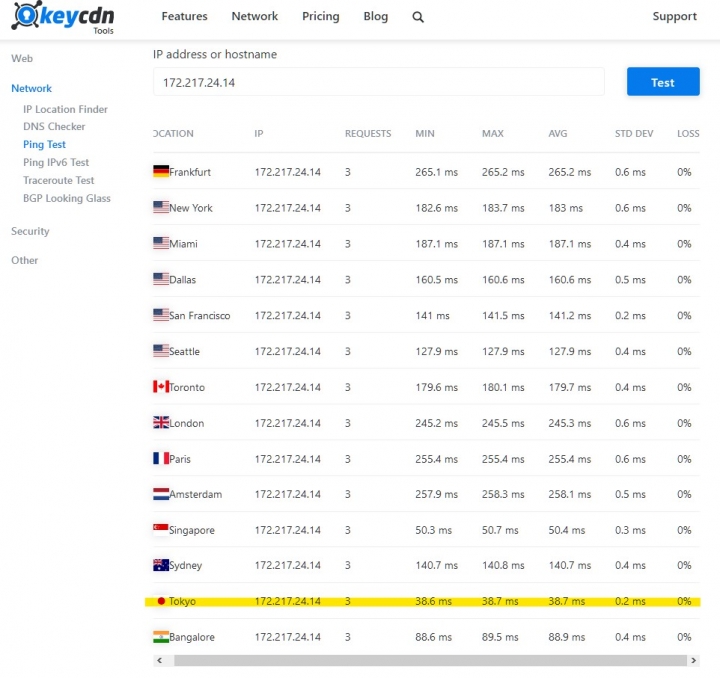Viewport: 720px width, 678px height.
Task: Open DNS Checker tool
Action: click(54, 126)
